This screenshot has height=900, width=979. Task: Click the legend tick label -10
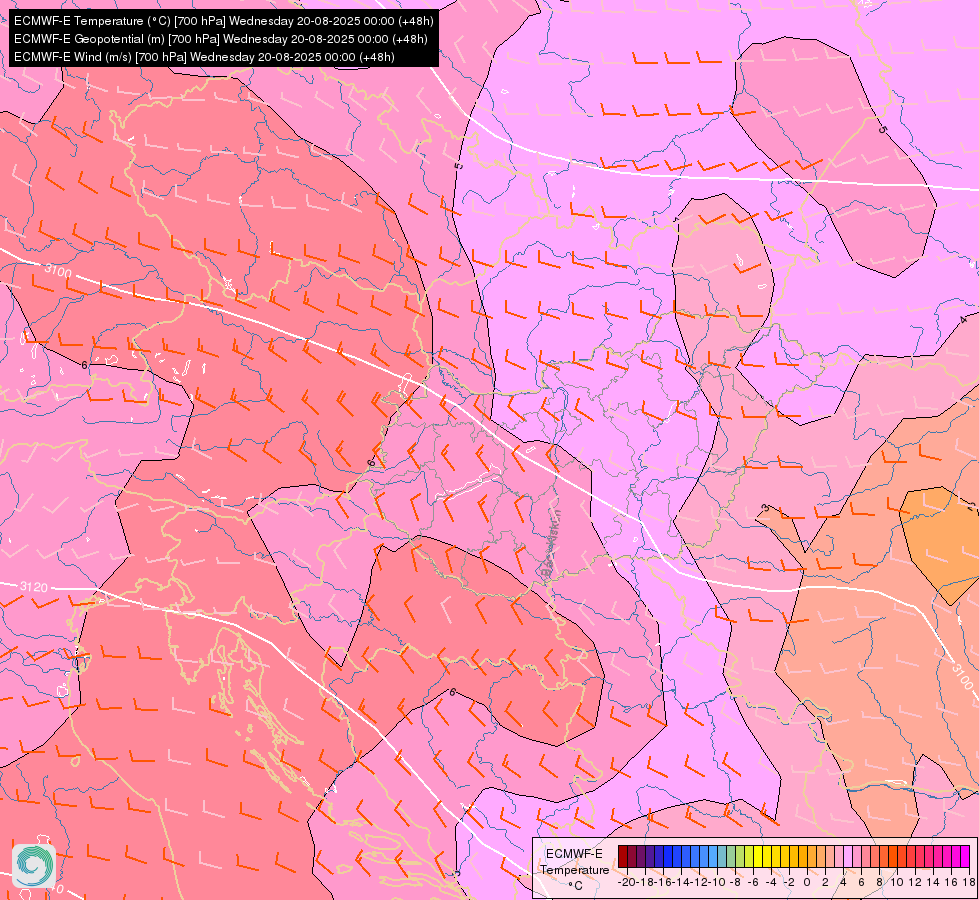click(x=718, y=882)
